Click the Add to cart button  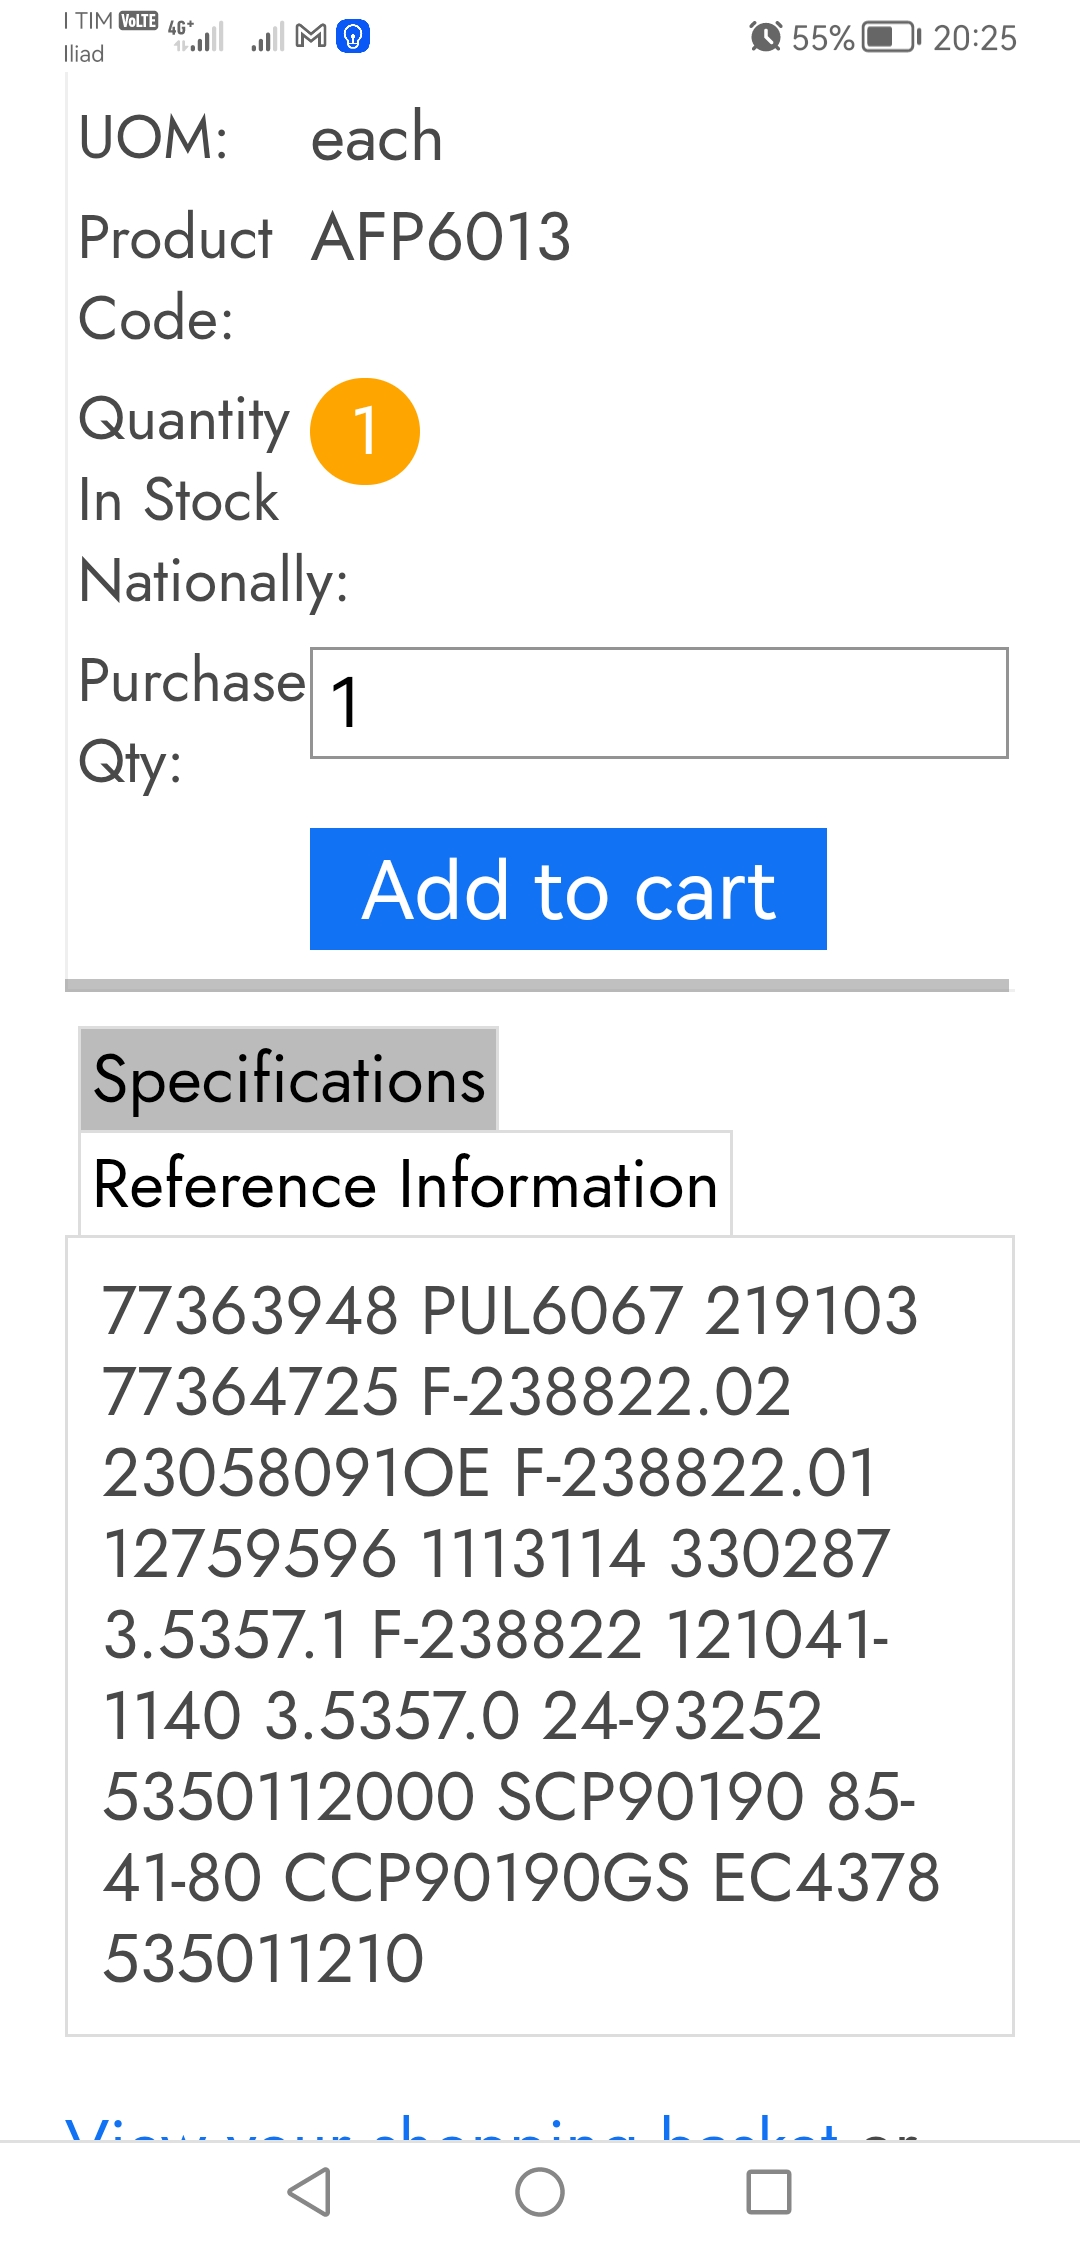[x=568, y=889]
